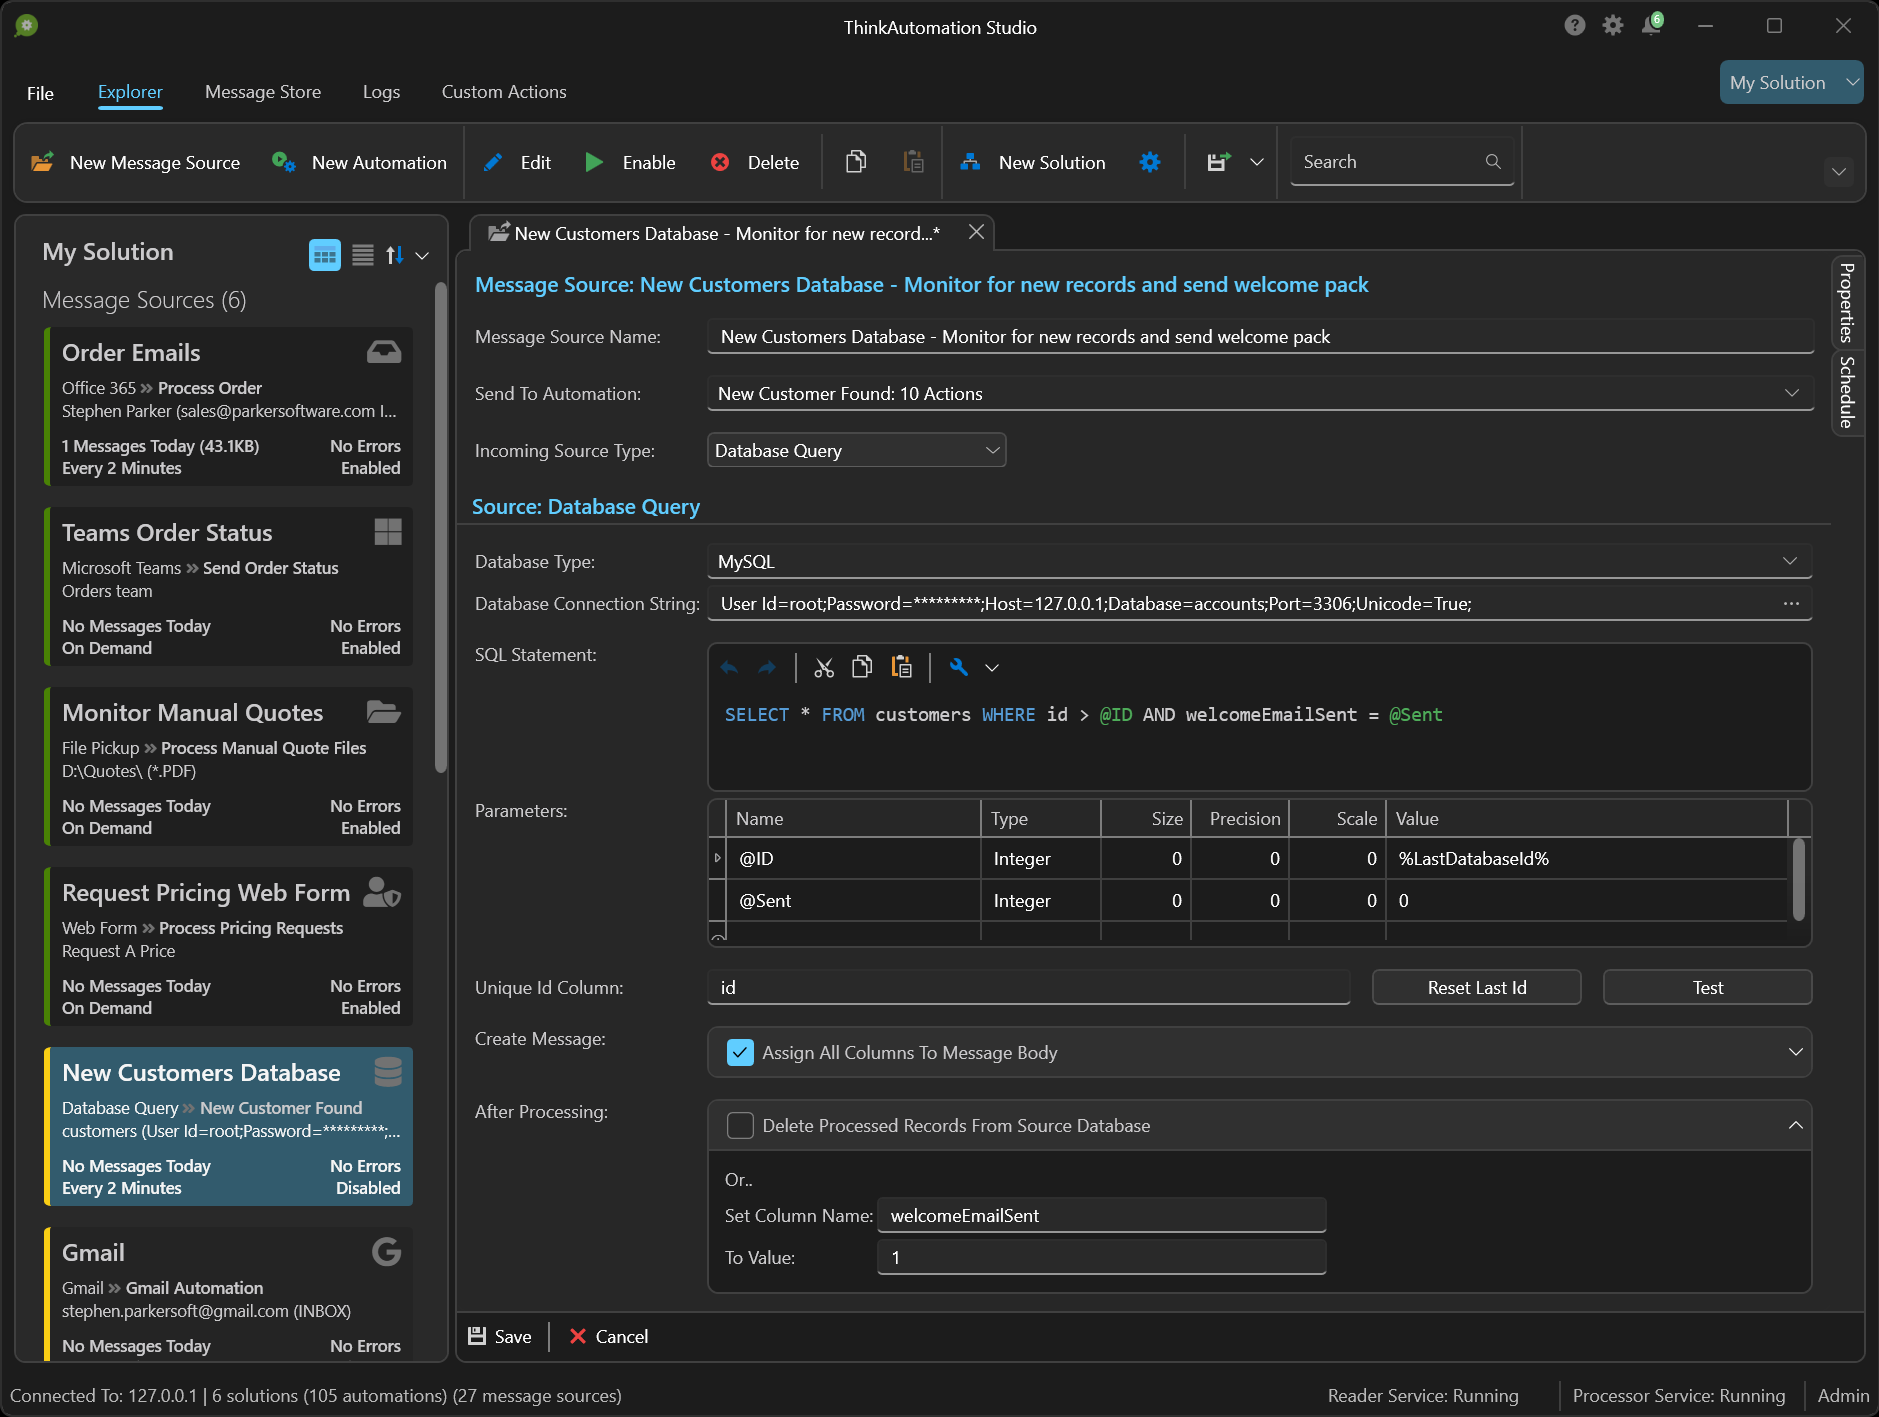The height and width of the screenshot is (1417, 1879).
Task: Click the parameters table vertical scrollbar
Action: (1798, 880)
